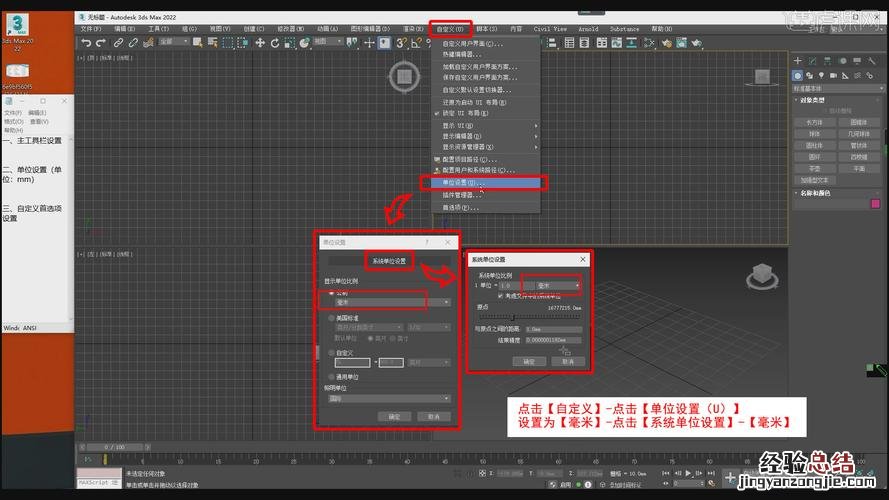Screen dimensions: 889x500
Task: Click the Redo arrow in main toolbar
Action: point(100,42)
